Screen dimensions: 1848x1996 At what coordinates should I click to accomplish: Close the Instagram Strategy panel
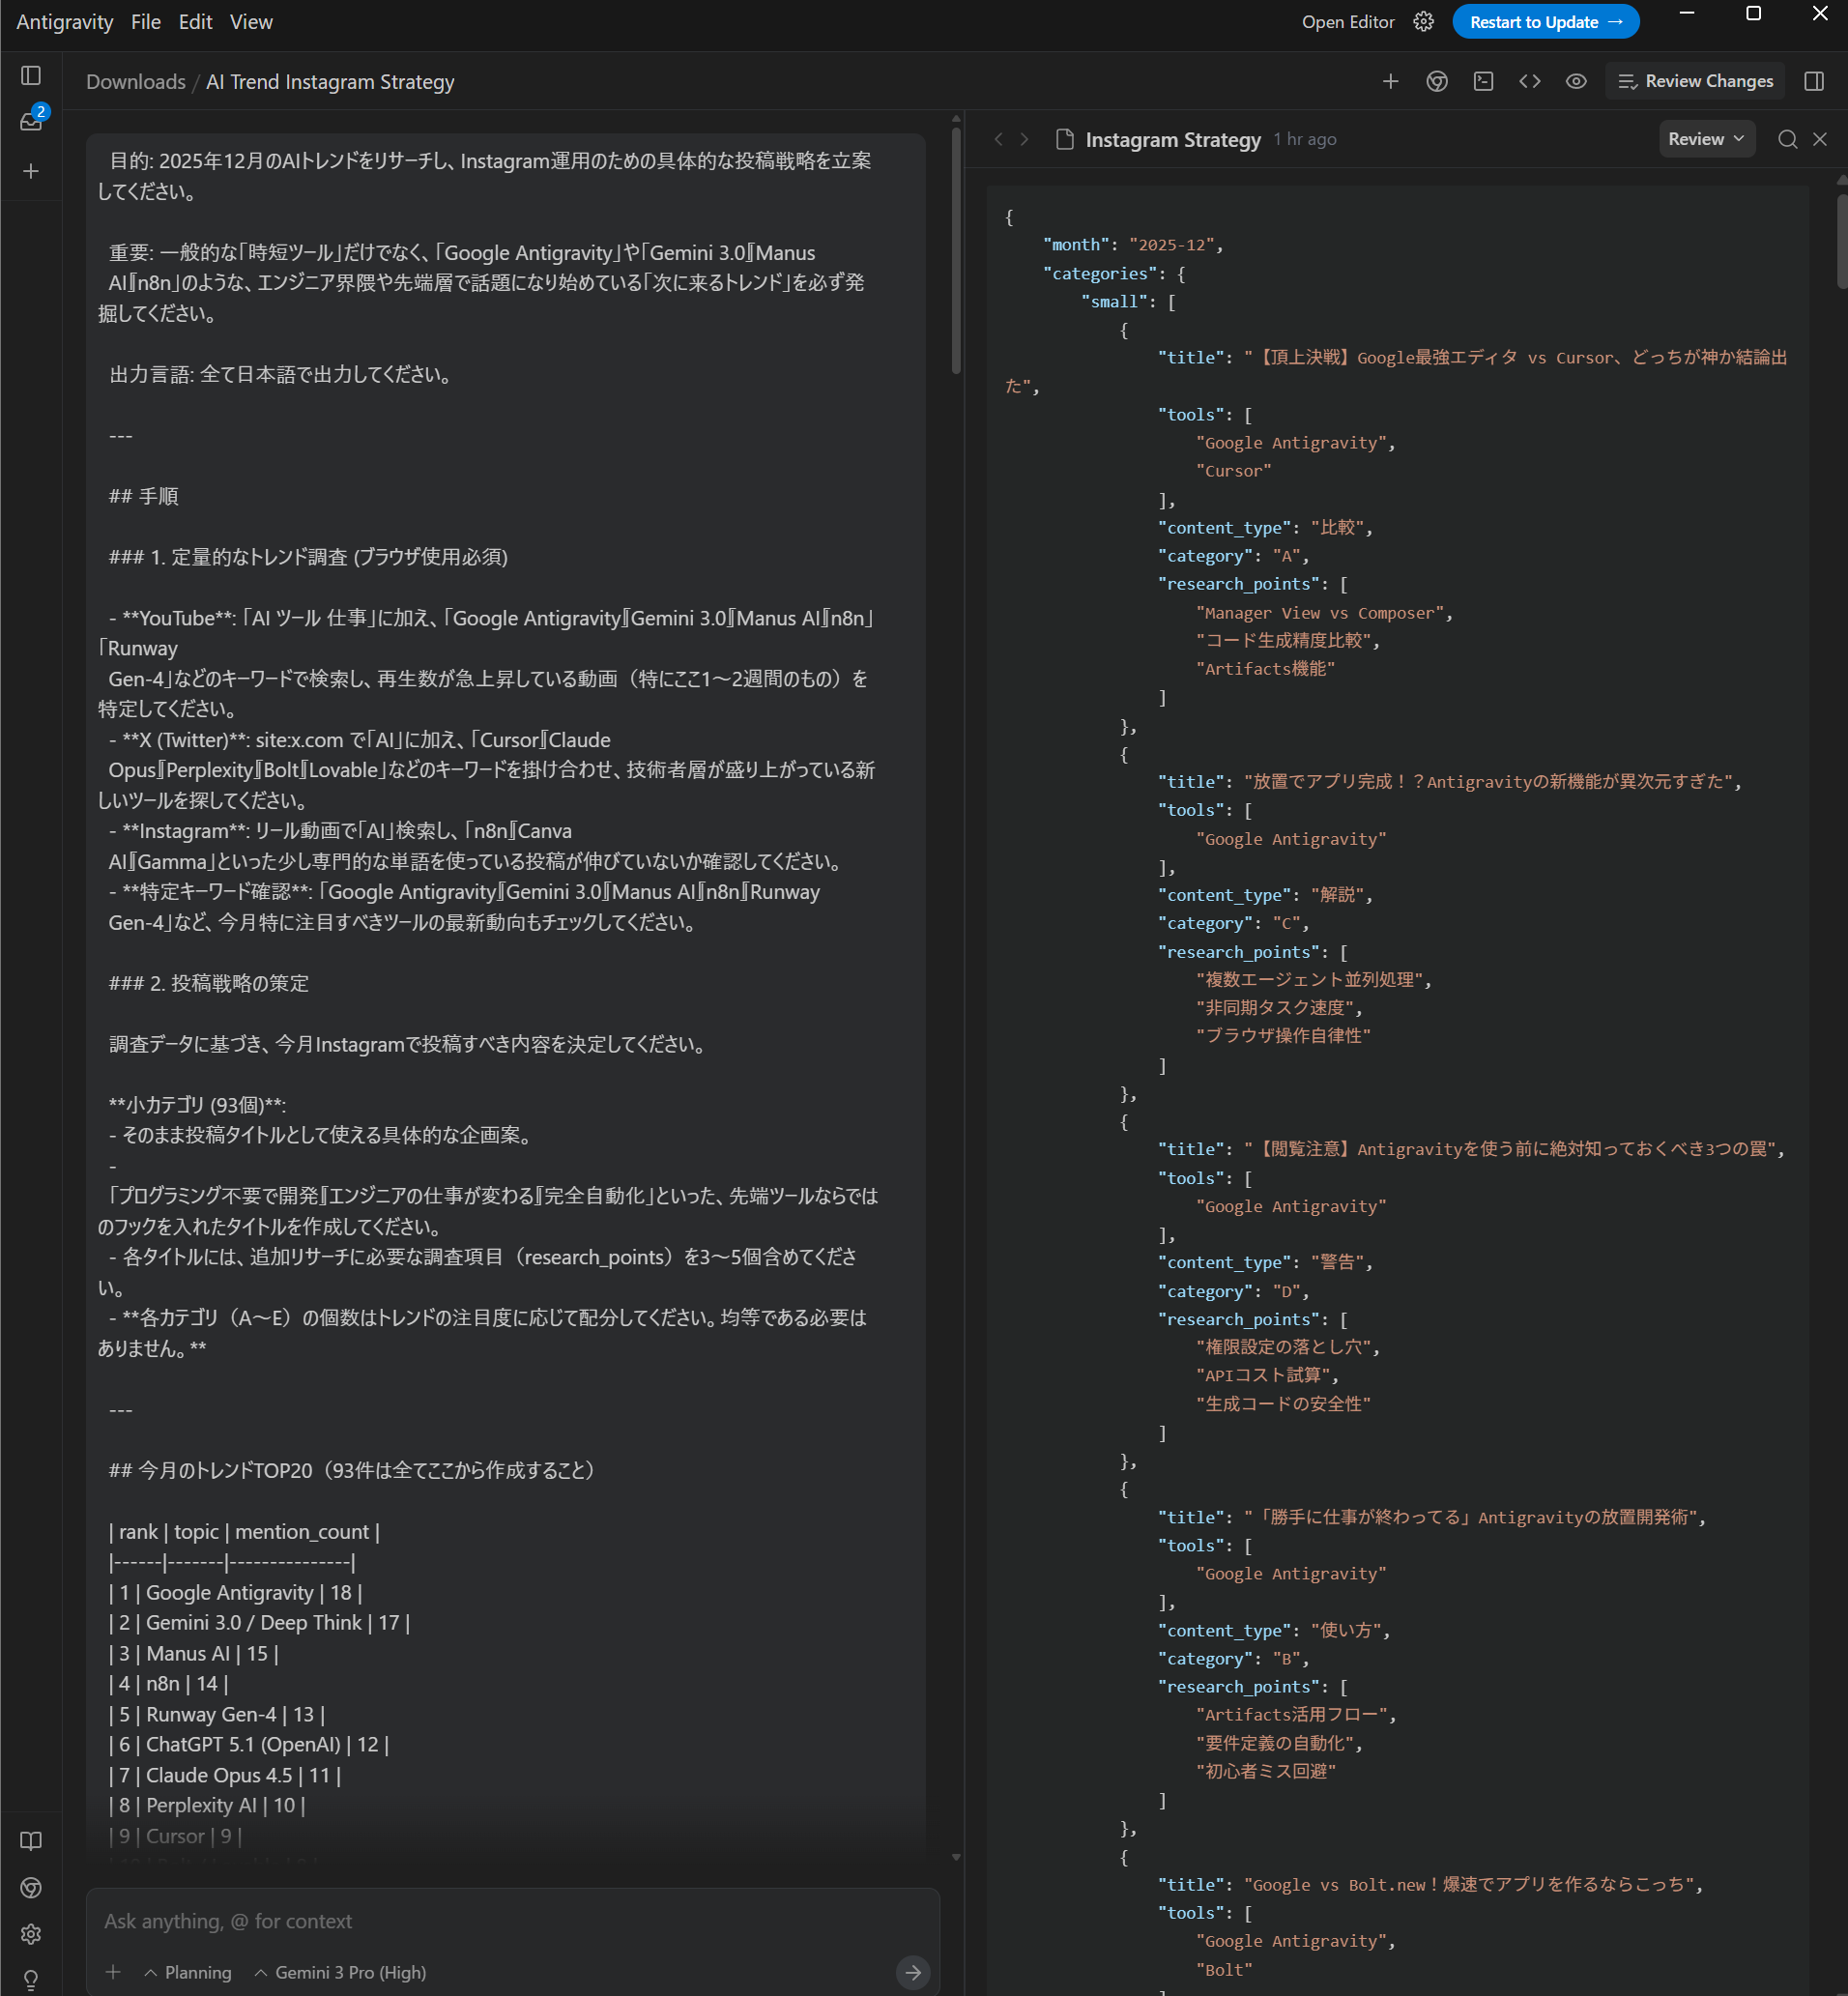[1820, 139]
